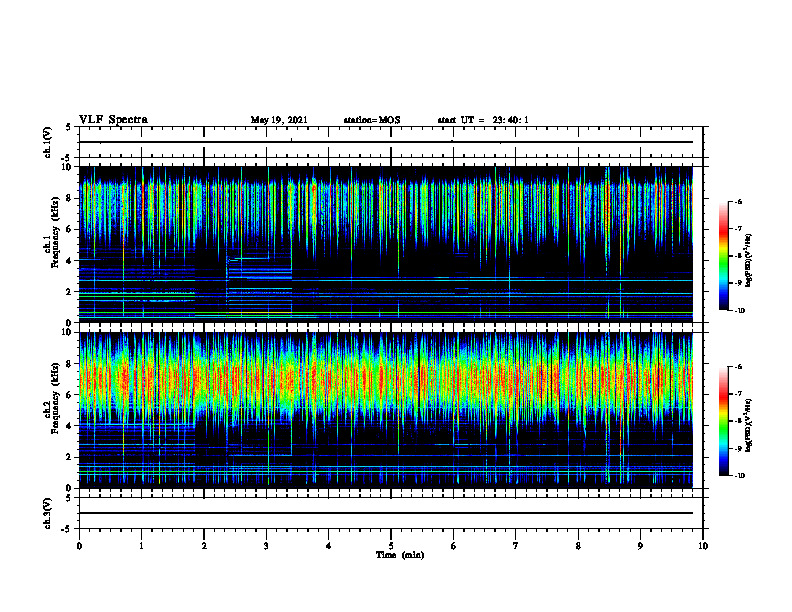This screenshot has height=612, width=792.
Task: Click the "5" tick on ch.1(V) axis
Action: click(x=70, y=127)
